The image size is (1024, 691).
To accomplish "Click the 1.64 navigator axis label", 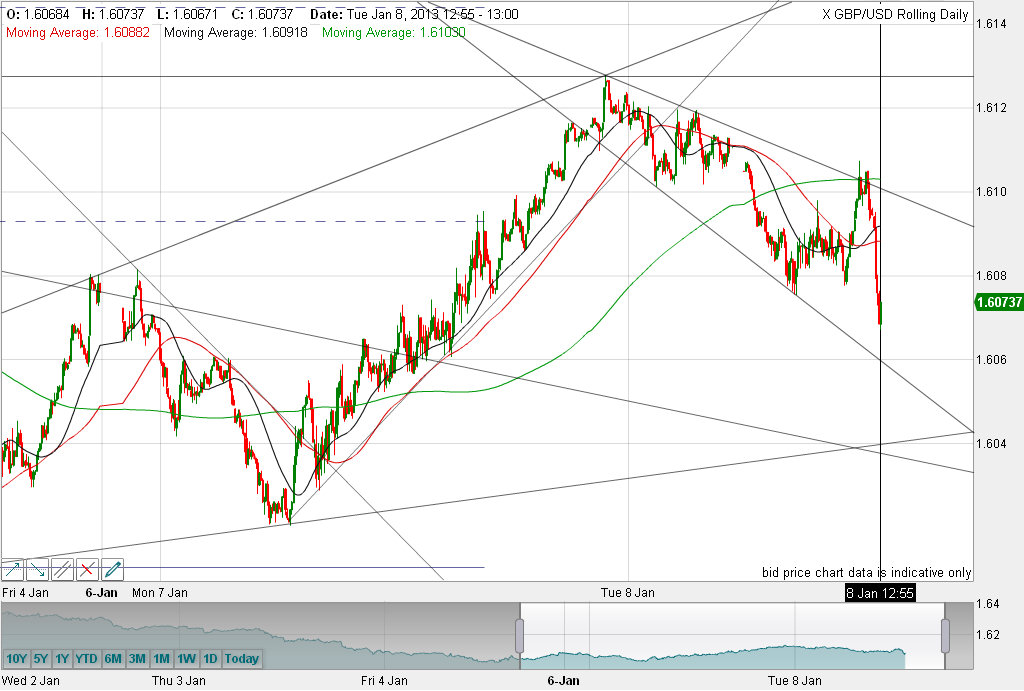I will [x=987, y=604].
